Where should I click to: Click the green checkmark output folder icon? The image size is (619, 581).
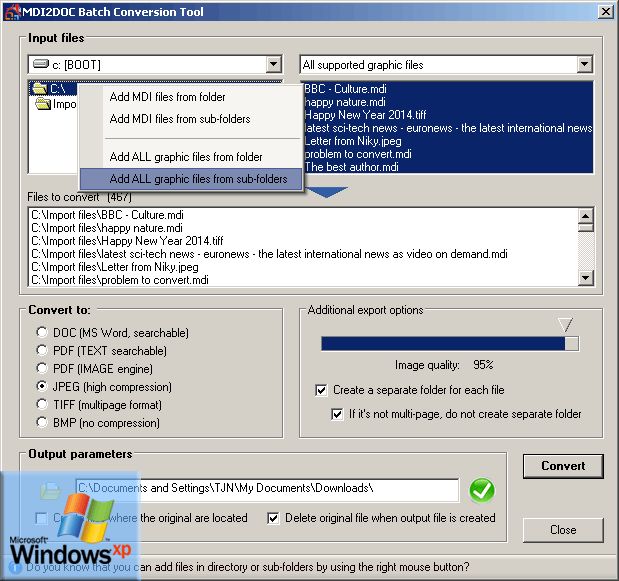pos(482,491)
